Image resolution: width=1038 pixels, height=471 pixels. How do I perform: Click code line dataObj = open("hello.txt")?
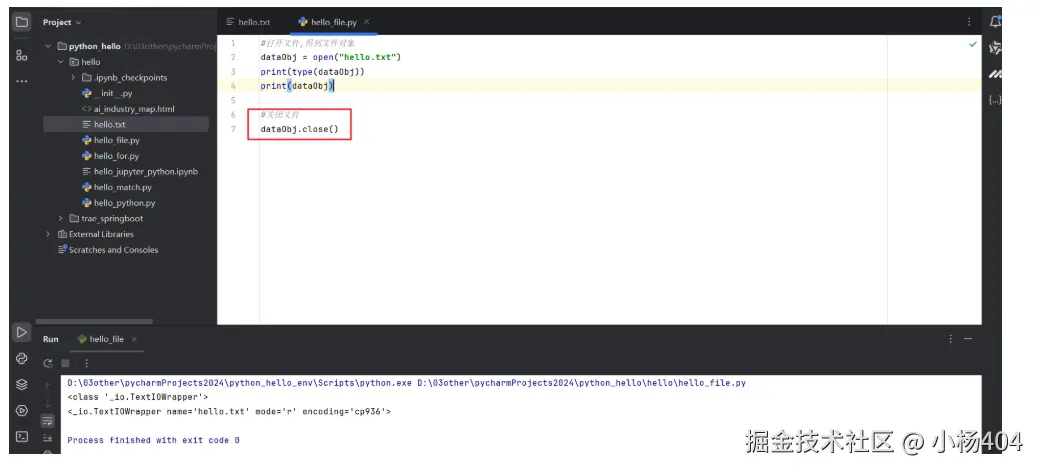click(x=331, y=57)
